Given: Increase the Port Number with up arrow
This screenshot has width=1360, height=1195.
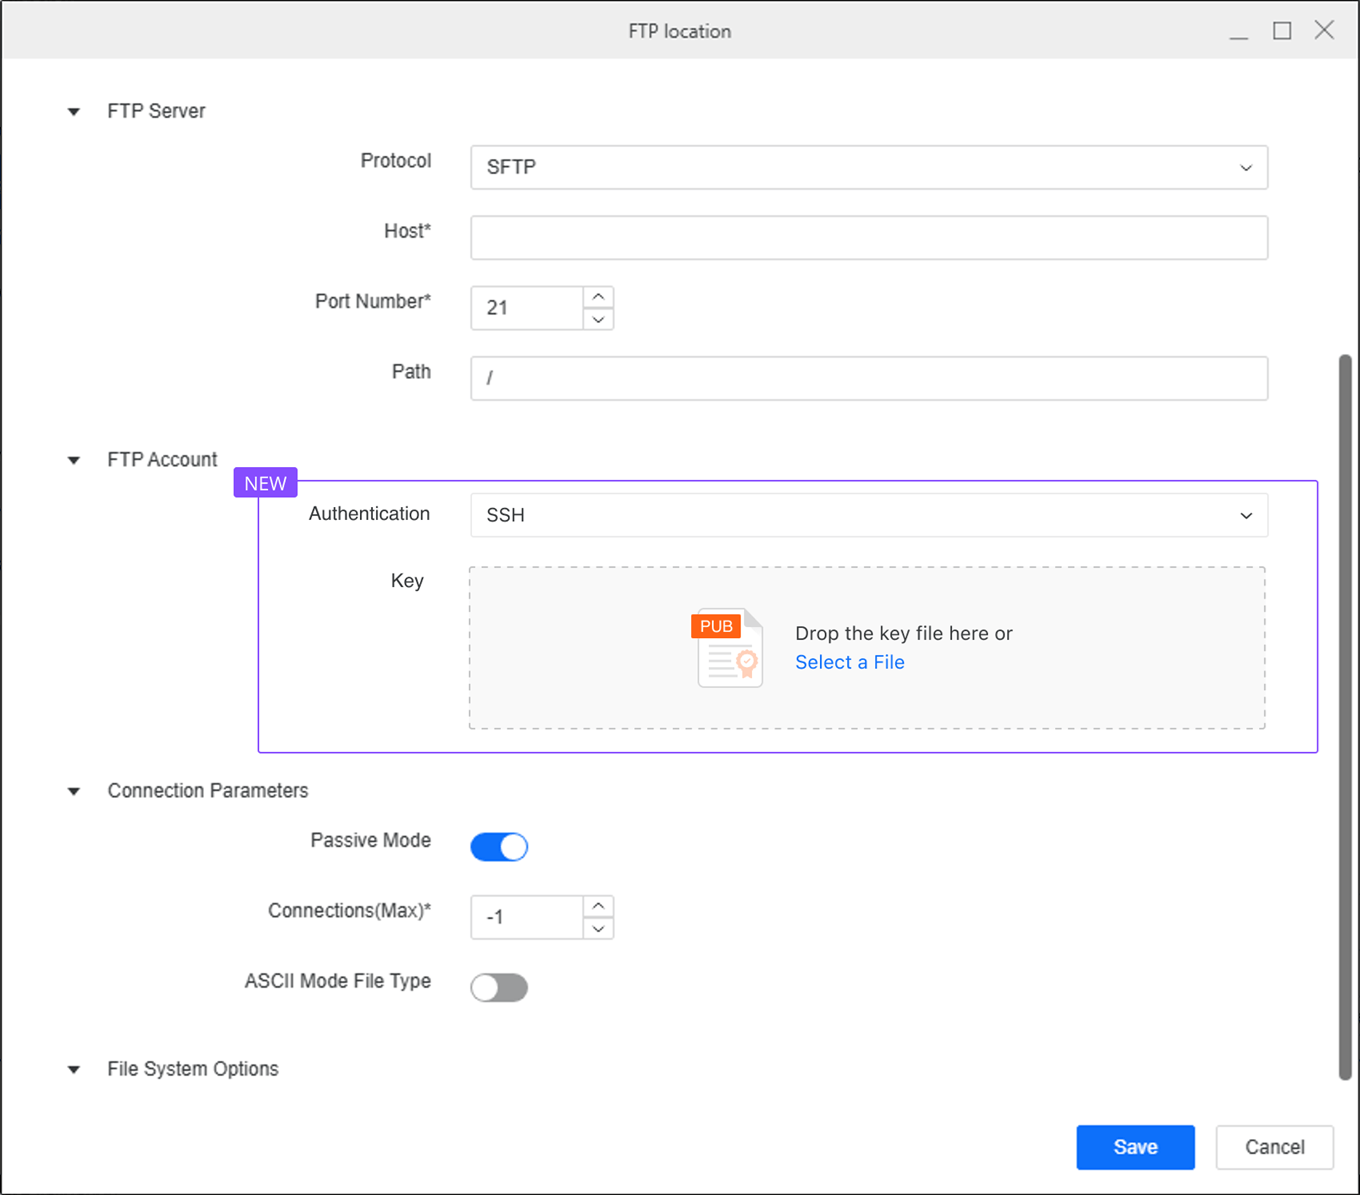Looking at the screenshot, I should point(598,297).
